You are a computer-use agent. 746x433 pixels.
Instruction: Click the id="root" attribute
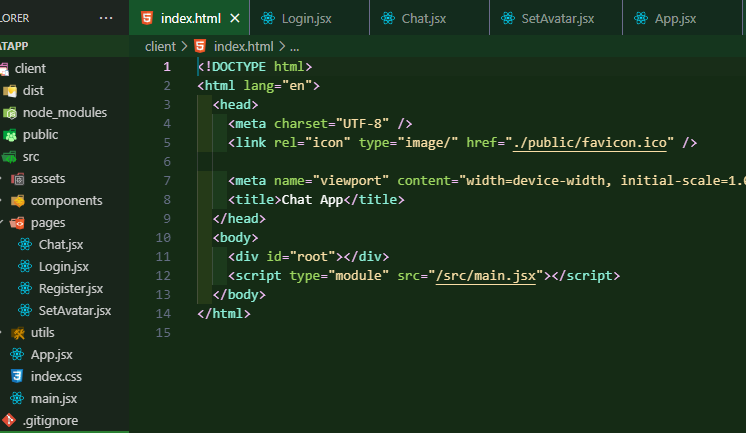(301, 257)
